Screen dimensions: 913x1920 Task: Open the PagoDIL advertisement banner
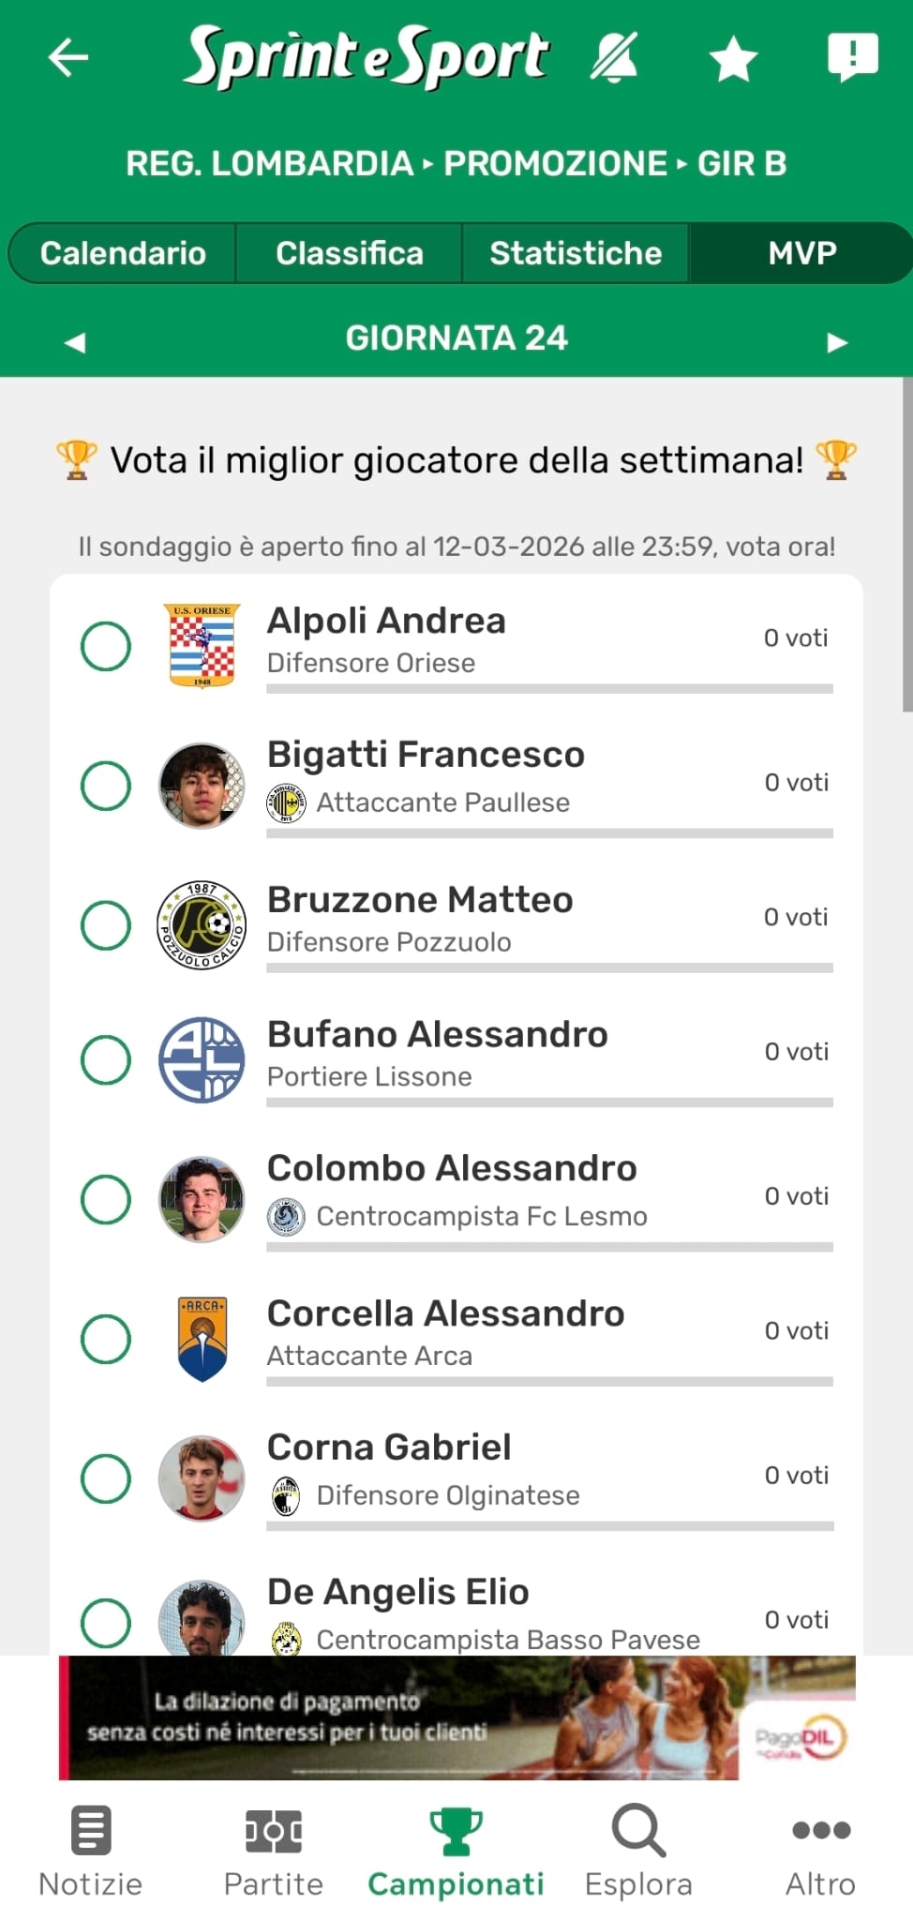pos(457,1717)
